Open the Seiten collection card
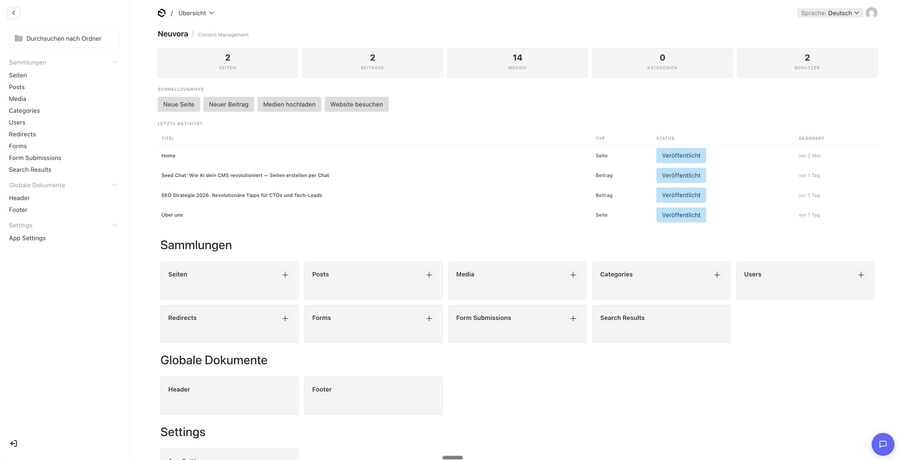This screenshot has width=900, height=460. (229, 281)
